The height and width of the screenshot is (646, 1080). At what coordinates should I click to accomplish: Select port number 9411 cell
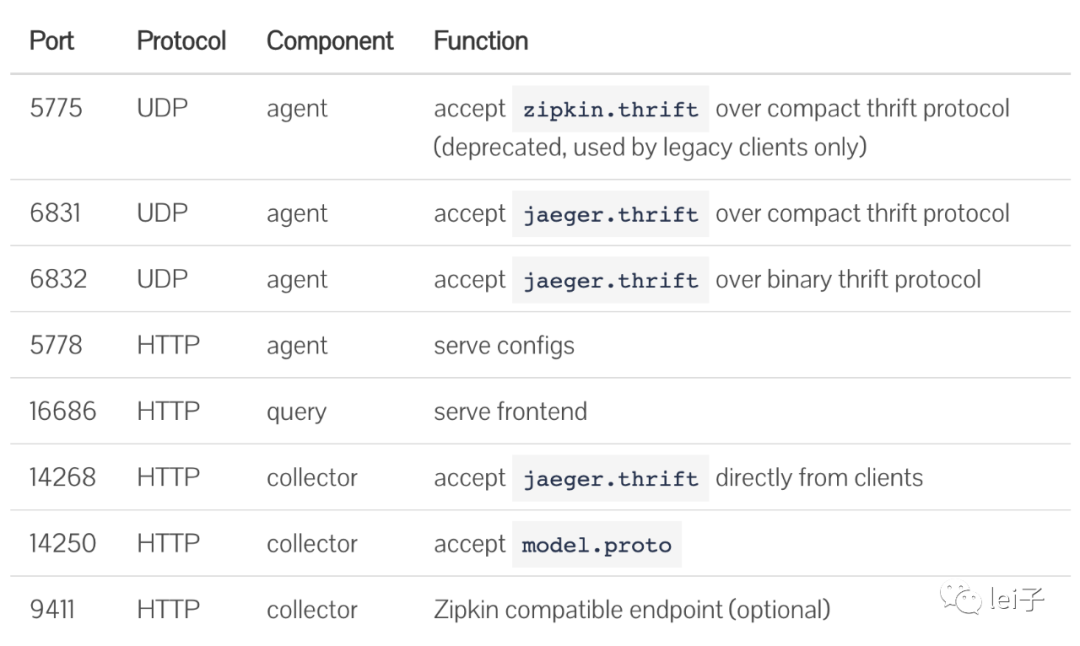tap(51, 609)
